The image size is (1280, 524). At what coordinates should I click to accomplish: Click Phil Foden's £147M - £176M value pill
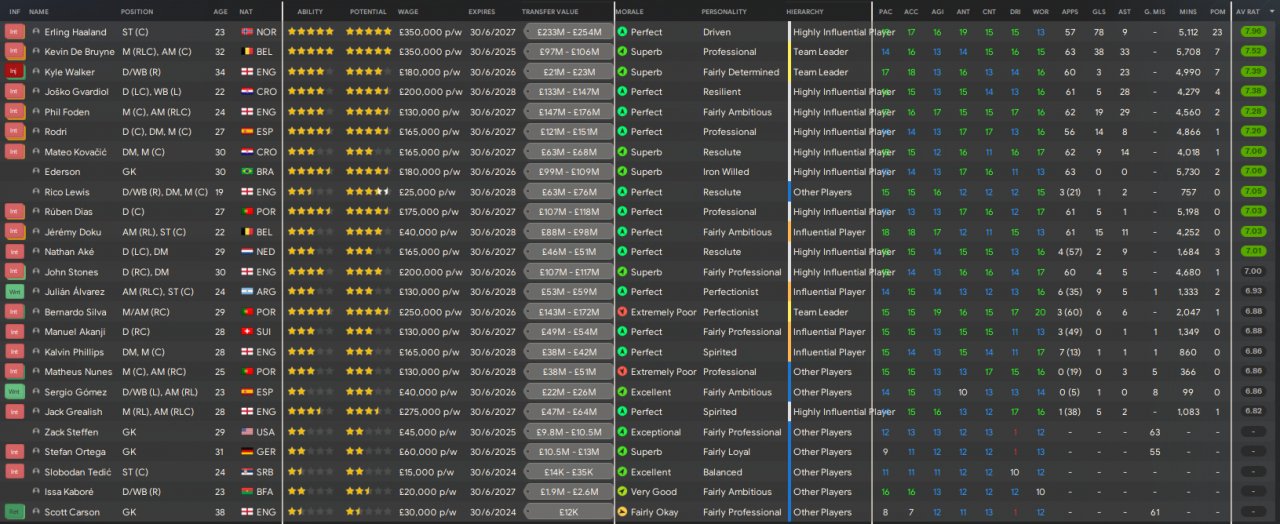coord(569,112)
